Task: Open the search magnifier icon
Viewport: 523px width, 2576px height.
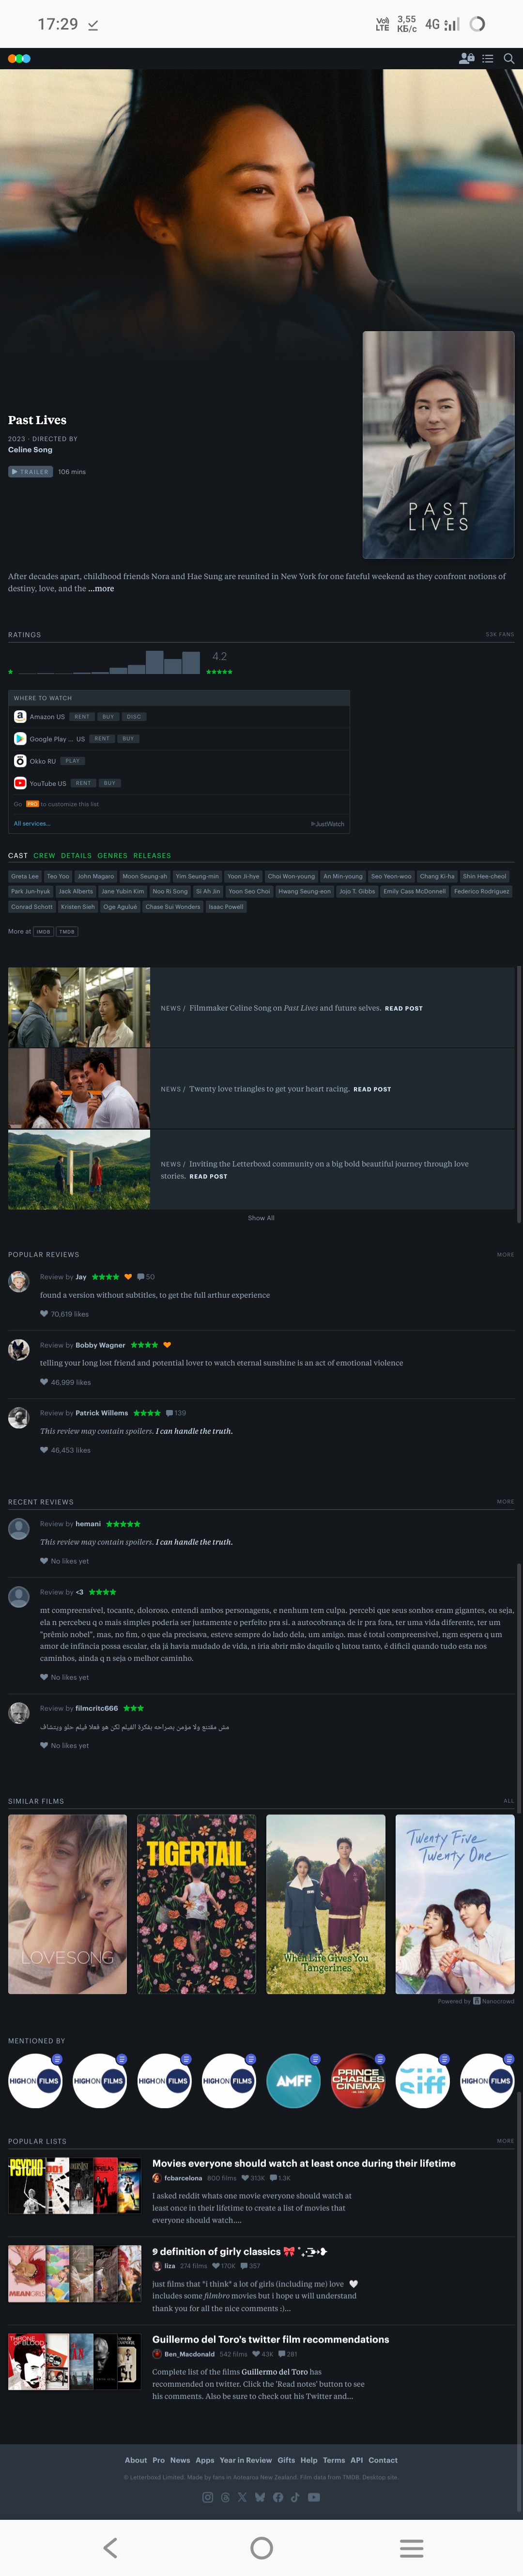Action: [509, 59]
